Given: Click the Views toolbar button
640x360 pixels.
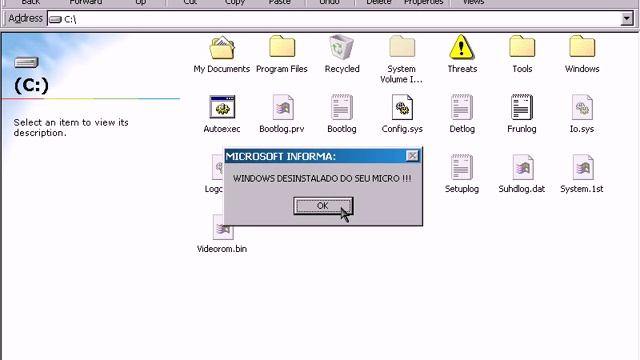Looking at the screenshot, I should tap(473, 2).
